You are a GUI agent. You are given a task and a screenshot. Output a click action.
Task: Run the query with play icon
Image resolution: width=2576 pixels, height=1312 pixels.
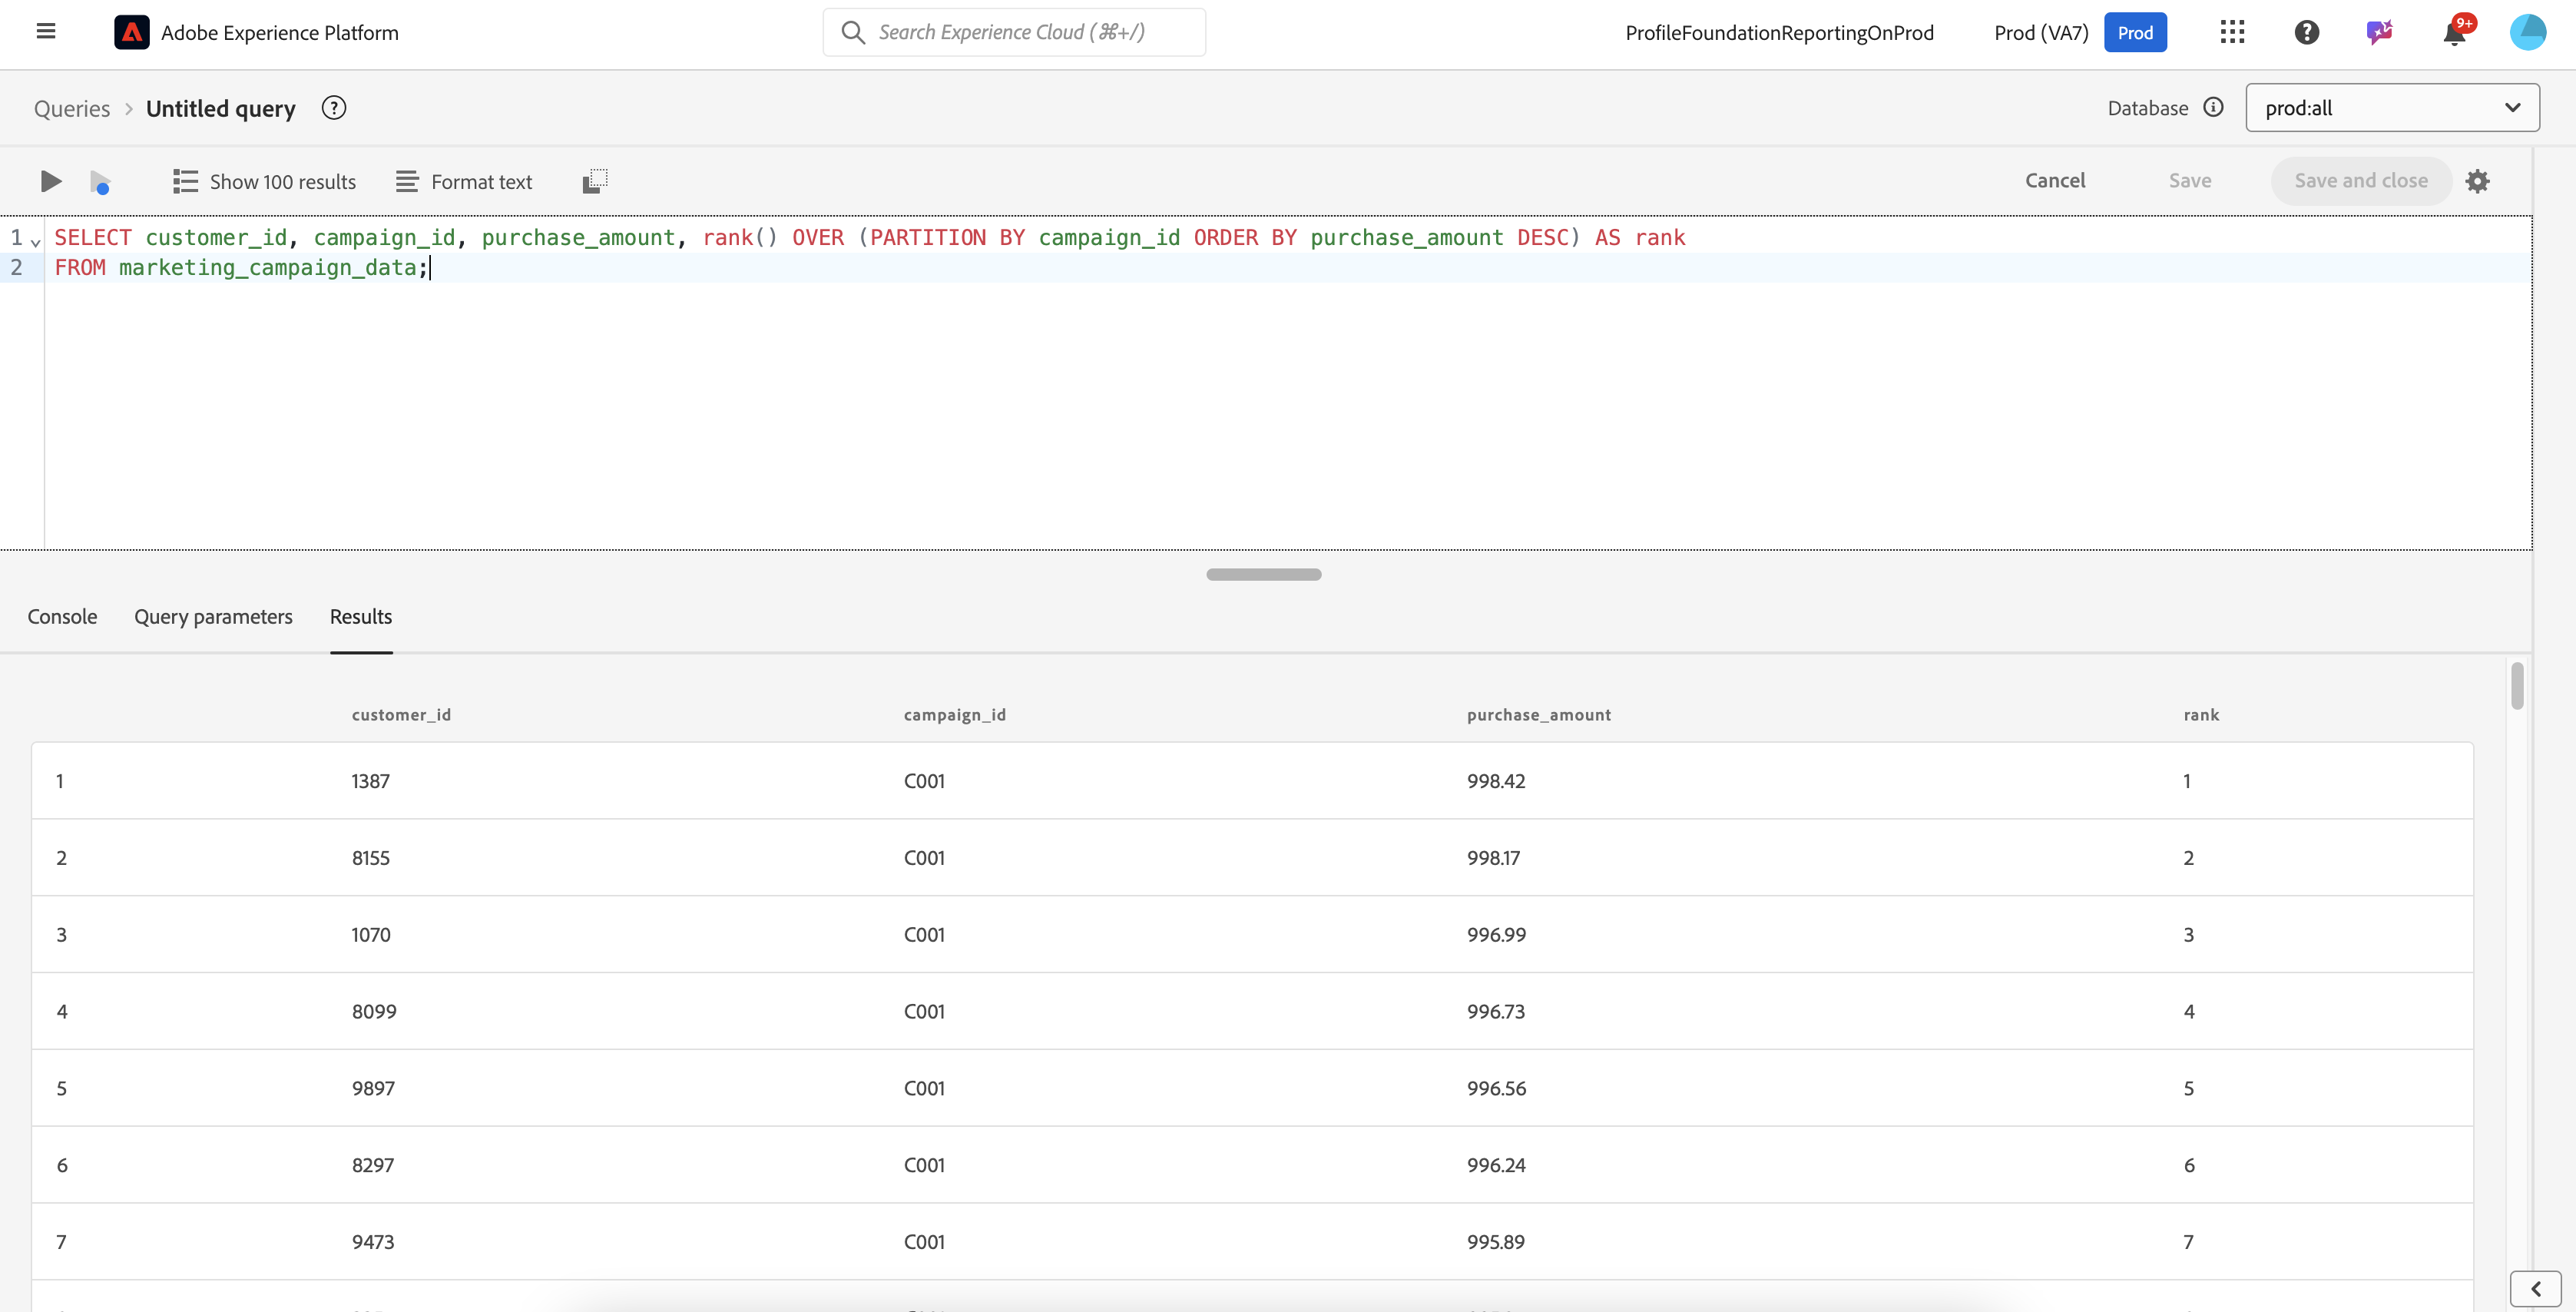(50, 181)
